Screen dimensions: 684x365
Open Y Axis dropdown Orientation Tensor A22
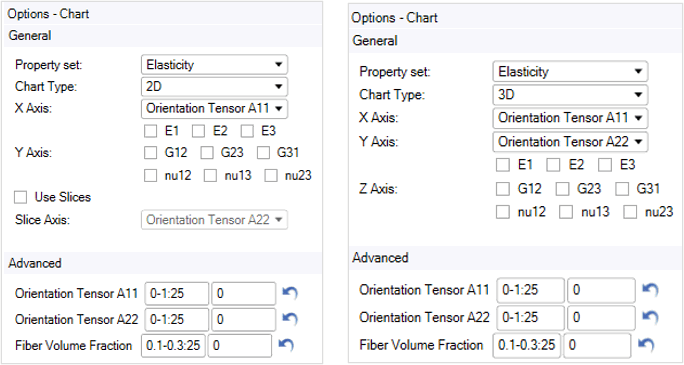[570, 141]
